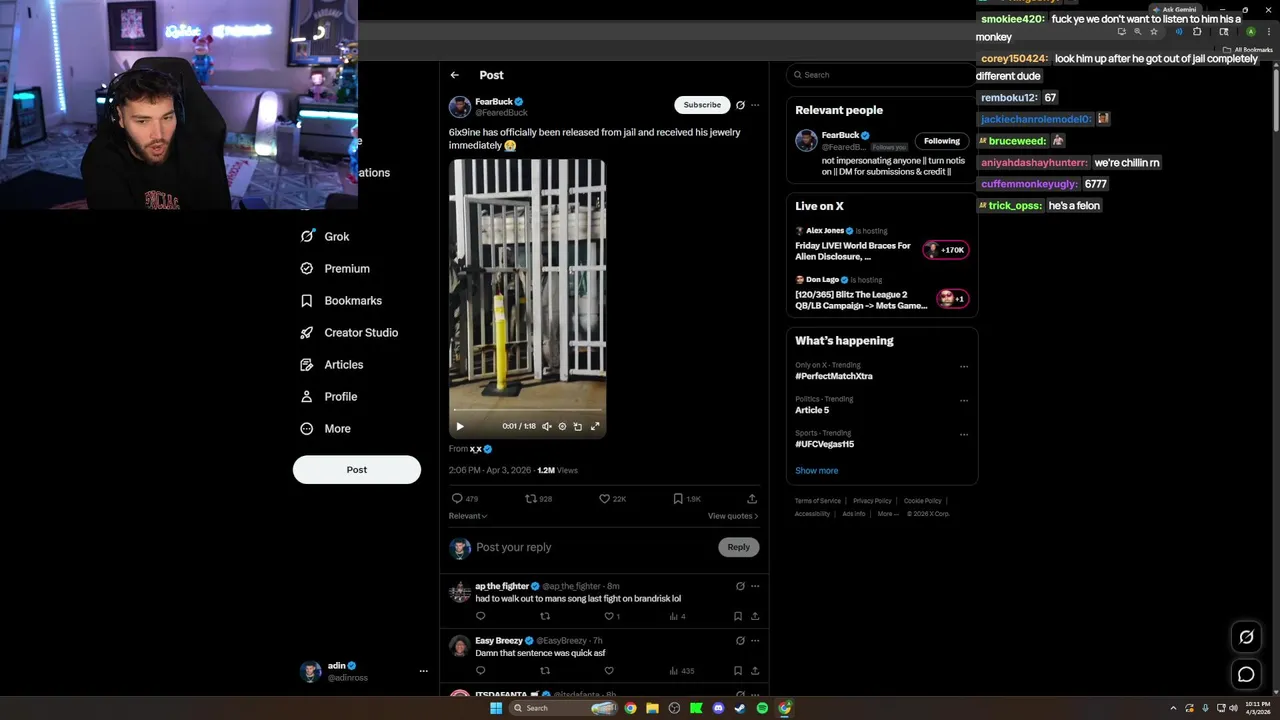Open more options on FearBuck's post
This screenshot has width=1280, height=720.
tap(755, 105)
